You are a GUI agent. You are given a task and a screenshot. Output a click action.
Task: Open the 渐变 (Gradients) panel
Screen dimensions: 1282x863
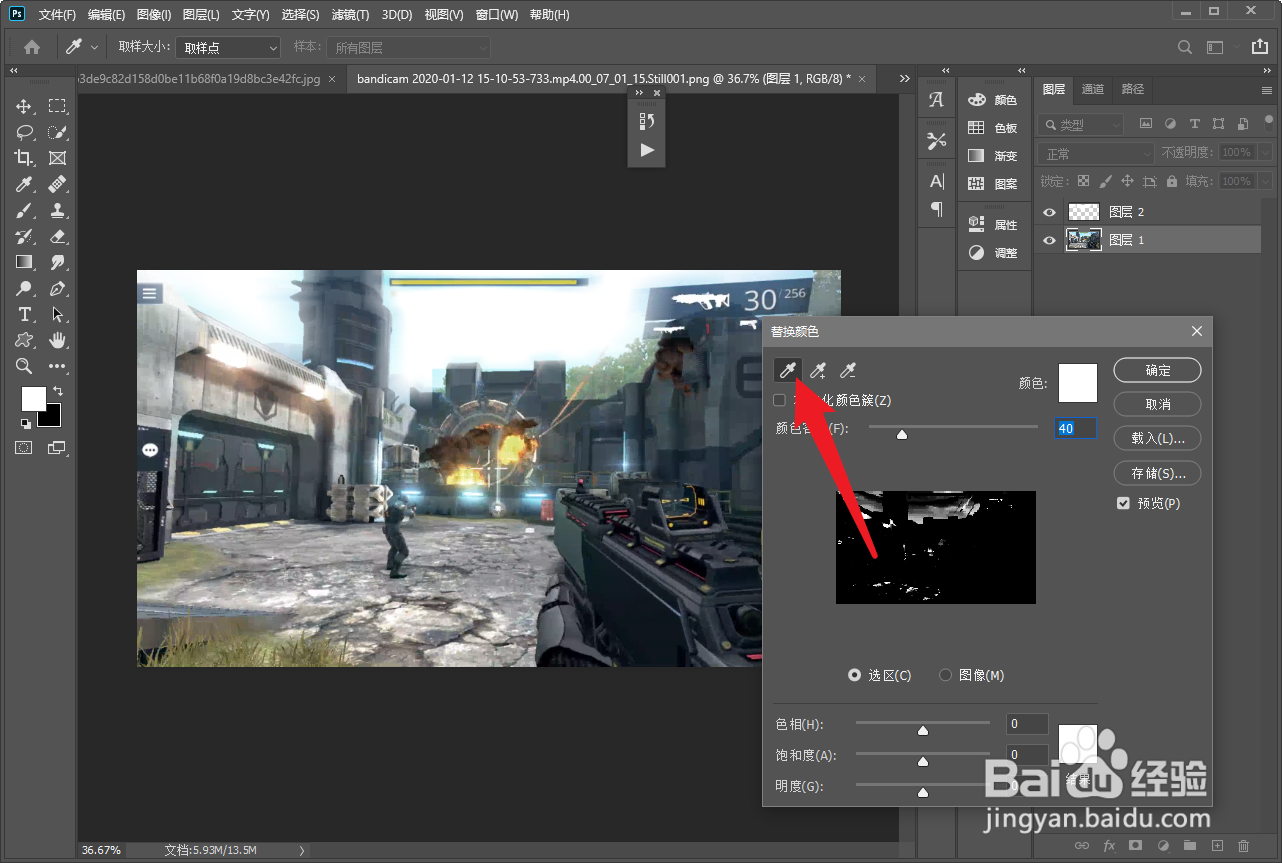pos(993,156)
